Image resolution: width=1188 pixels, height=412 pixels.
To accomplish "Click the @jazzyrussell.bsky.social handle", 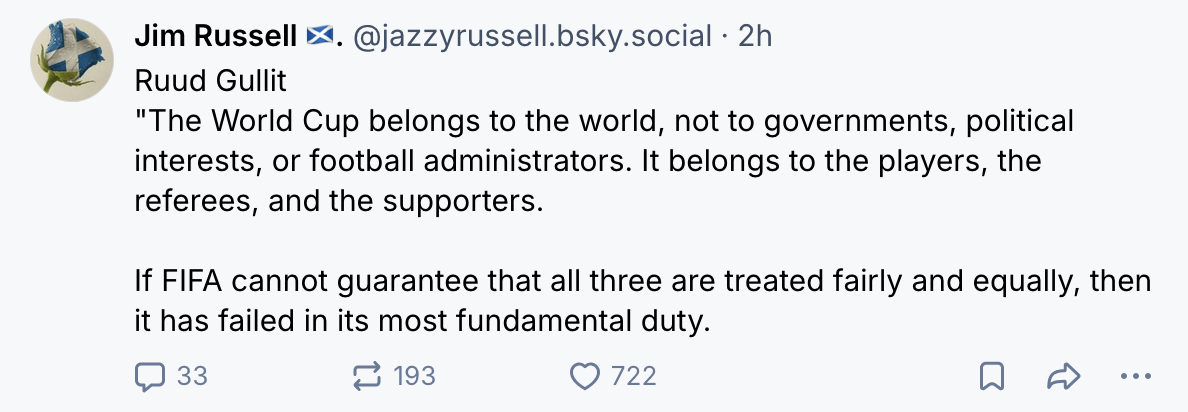I will 533,36.
